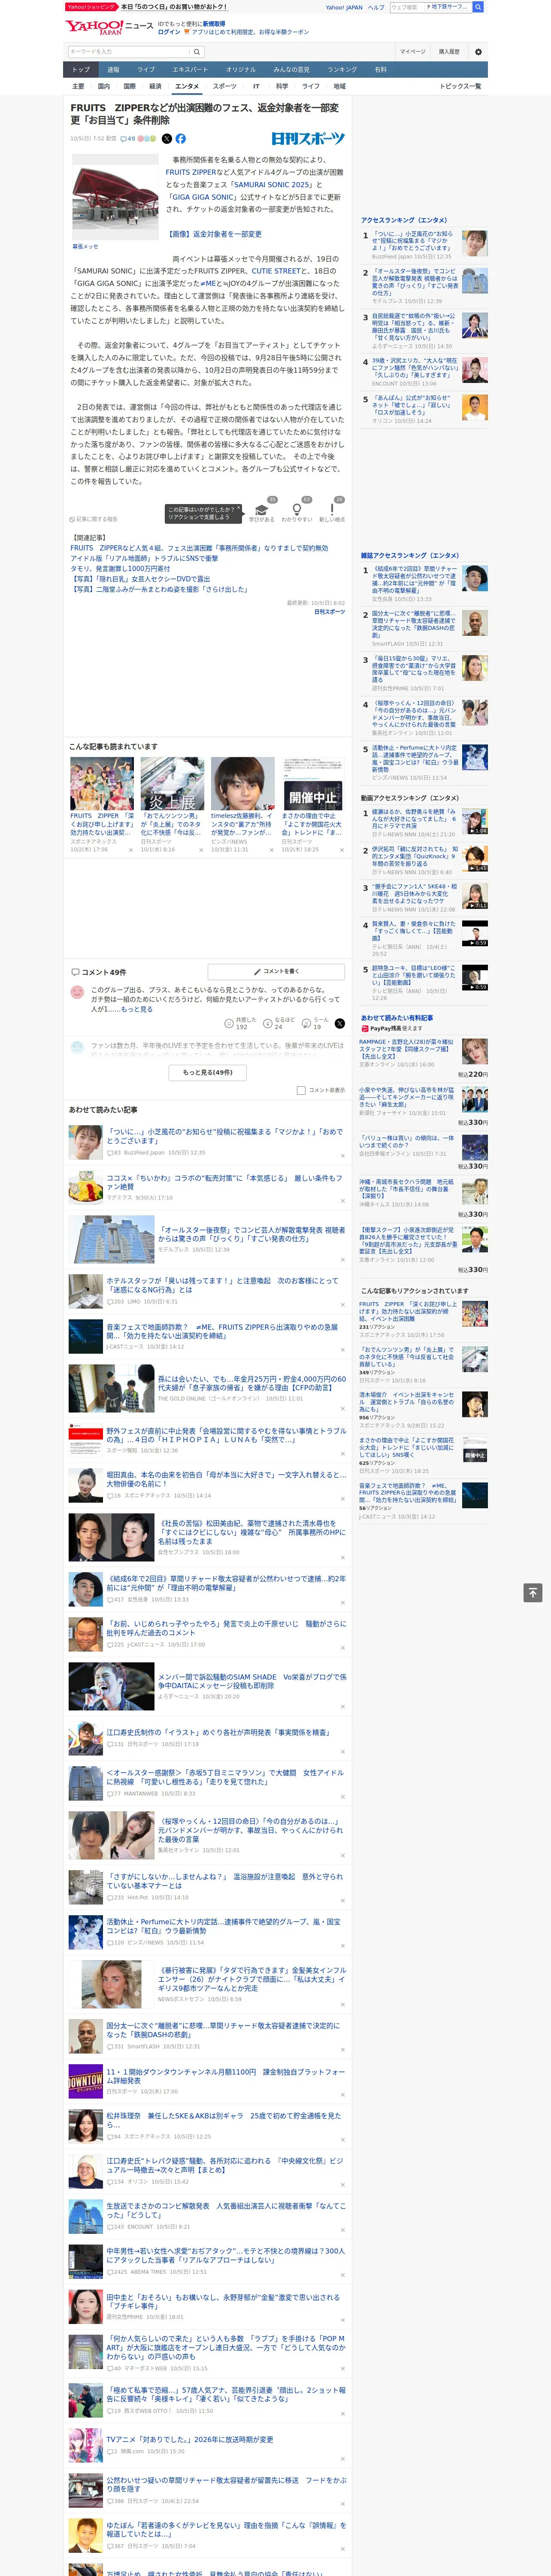Click the Yahoo!ショッピング banner label

click(x=91, y=7)
